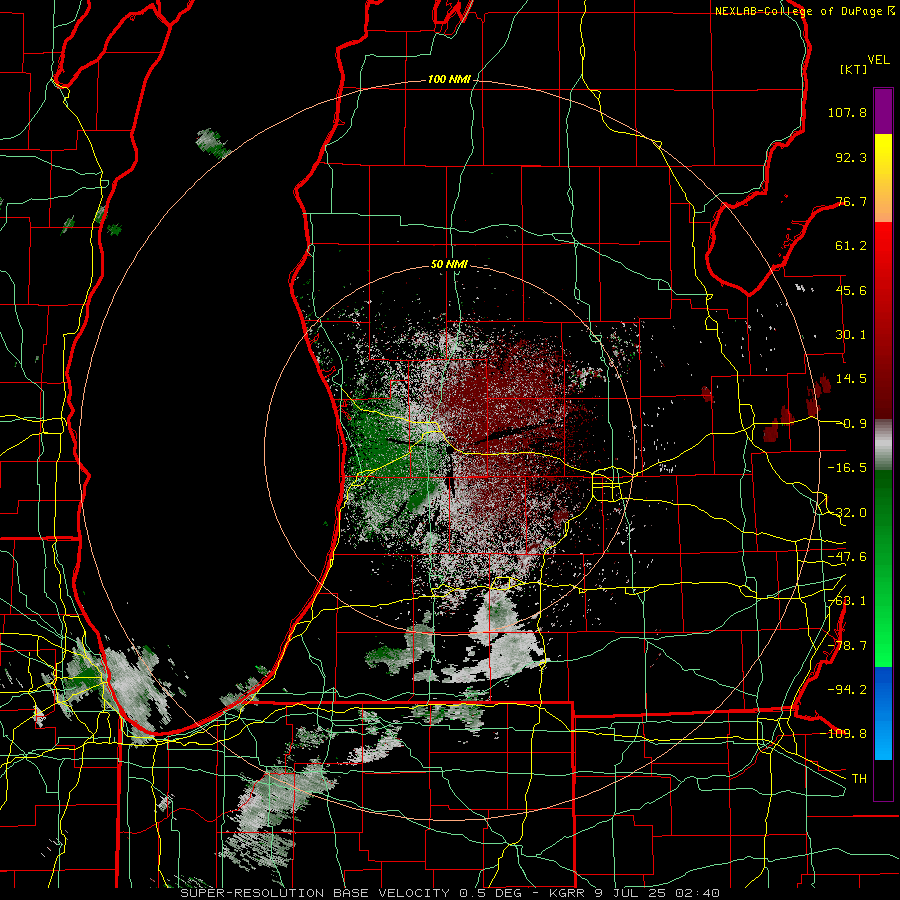Viewport: 900px width, 900px height.
Task: Click the 100 NMI range ring label
Action: pyautogui.click(x=448, y=79)
